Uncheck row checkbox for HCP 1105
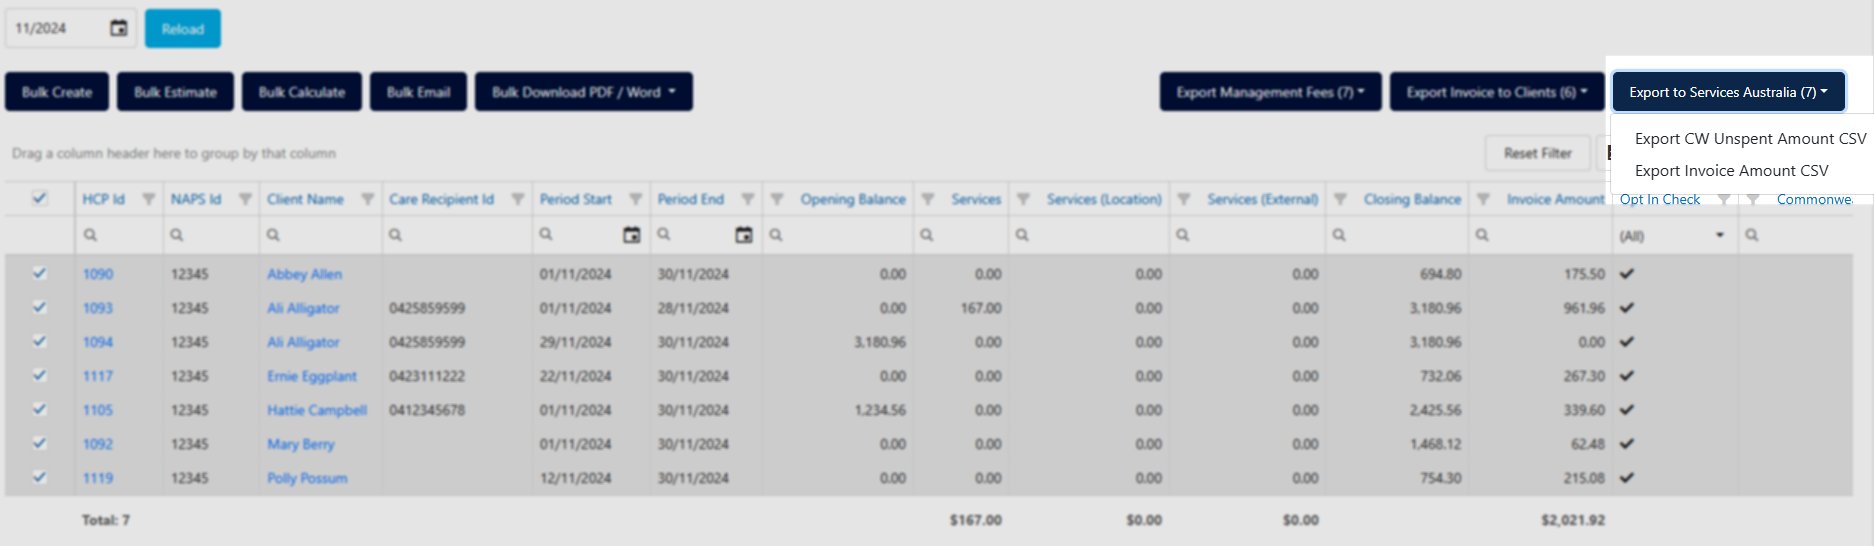Screen dimensions: 1874x546 [x=39, y=409]
